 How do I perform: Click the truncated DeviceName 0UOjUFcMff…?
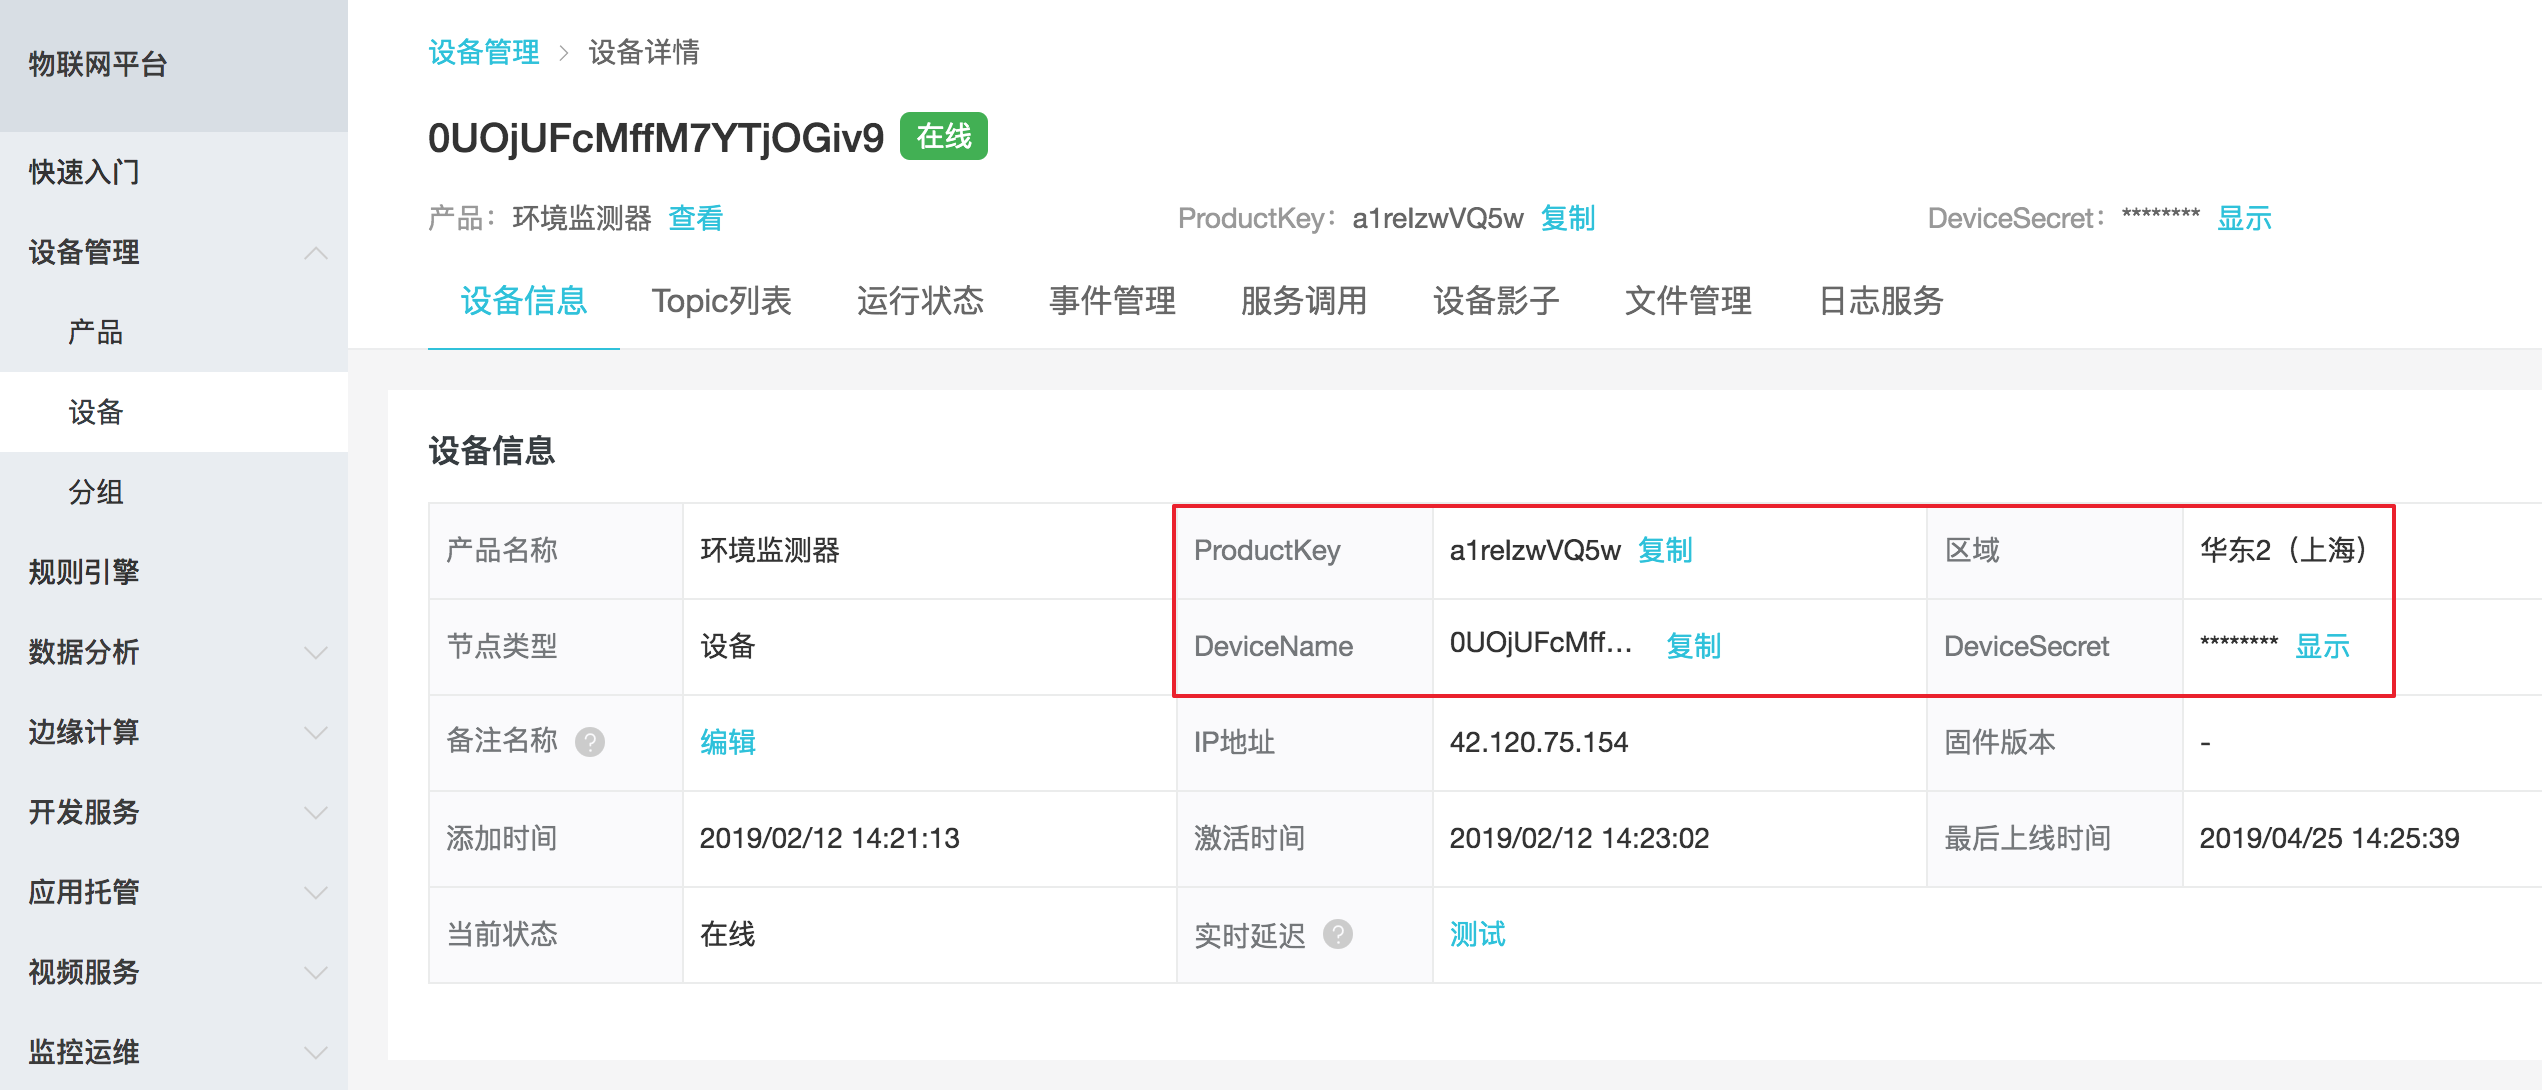(x=1541, y=644)
